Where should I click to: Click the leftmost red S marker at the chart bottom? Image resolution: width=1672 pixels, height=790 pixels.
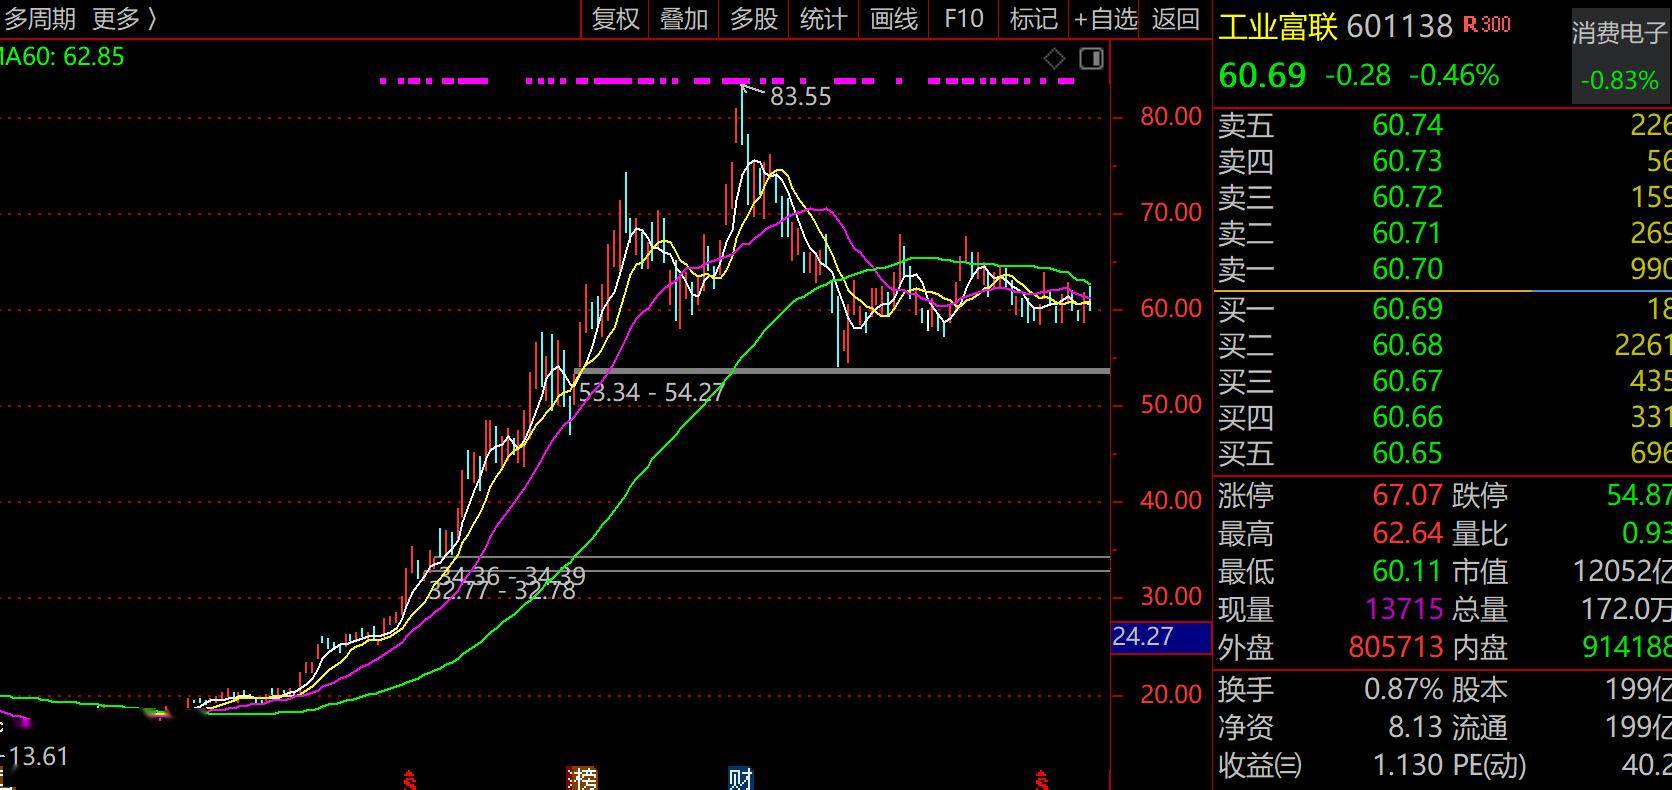point(409,779)
